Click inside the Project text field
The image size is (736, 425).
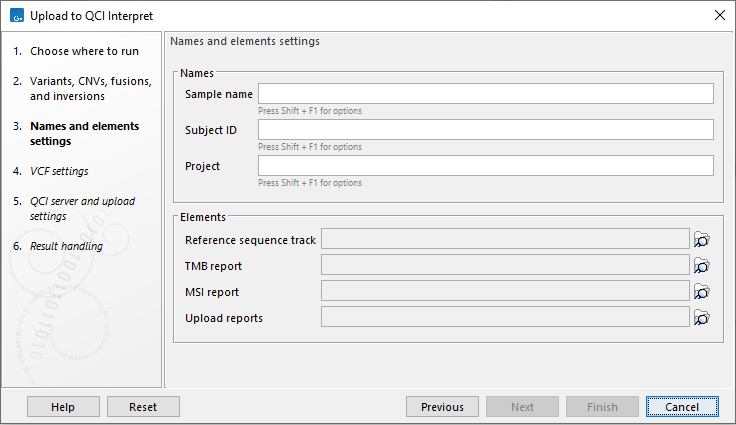pyautogui.click(x=485, y=166)
